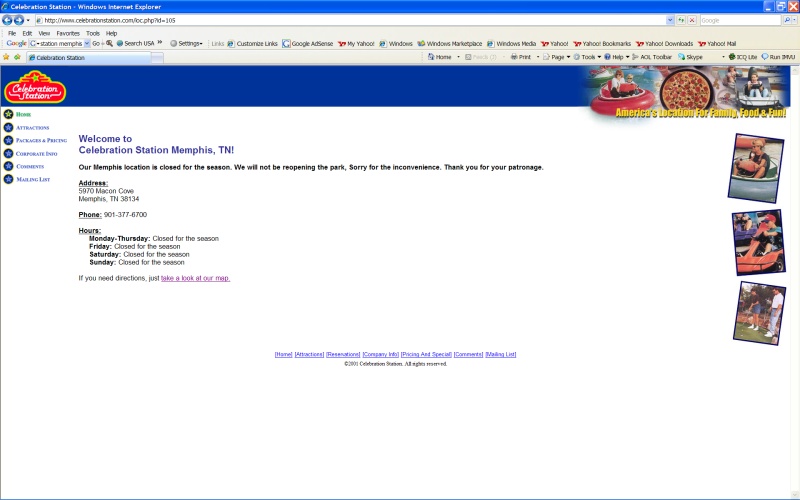Click the Celebration Station logo
800x500 pixels.
click(x=35, y=87)
